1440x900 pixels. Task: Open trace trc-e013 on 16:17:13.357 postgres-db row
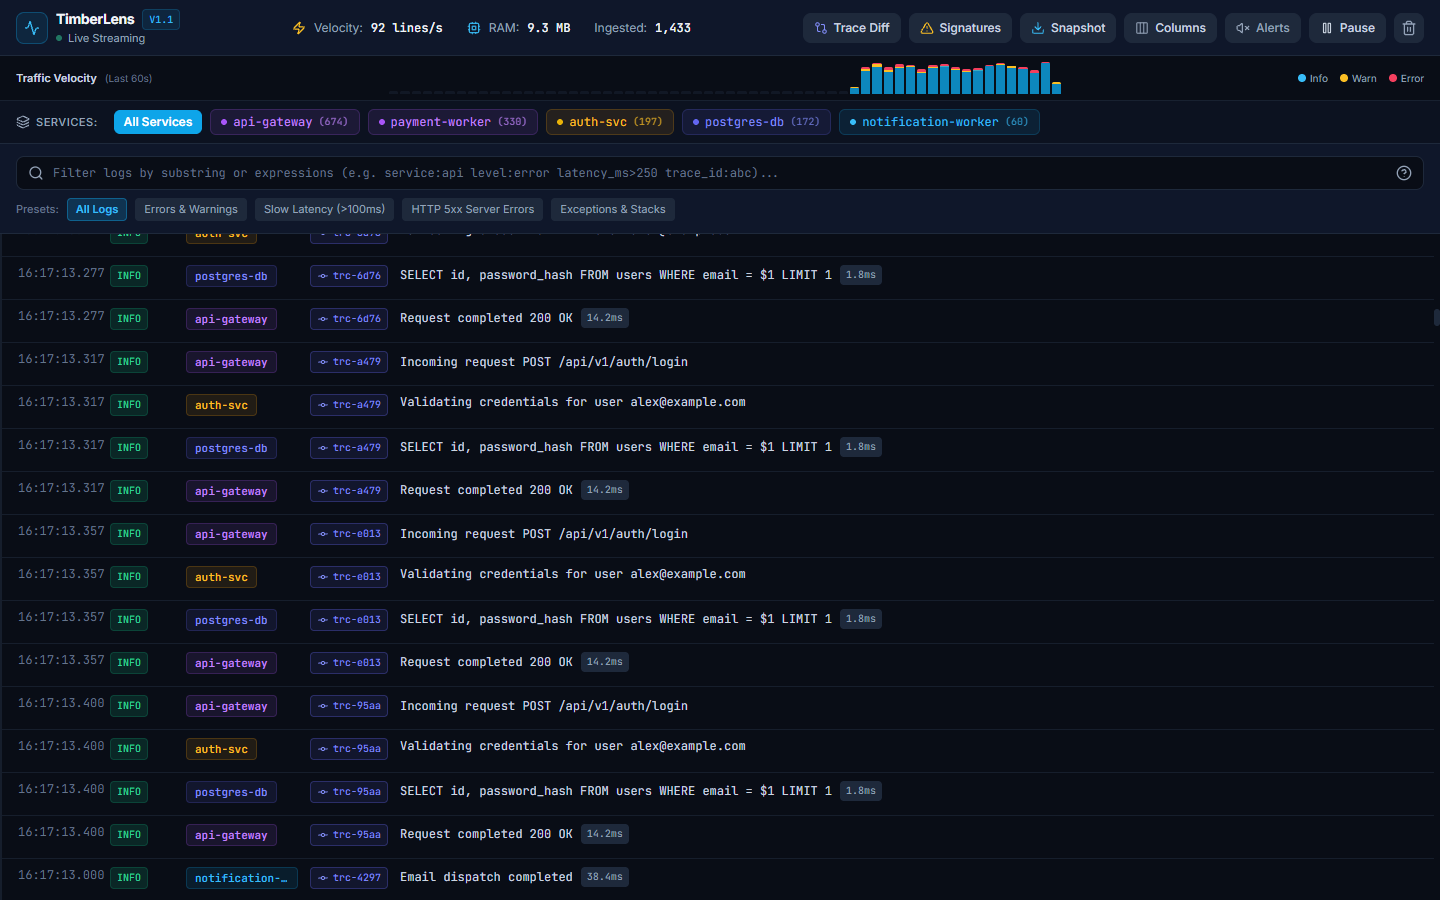point(349,620)
